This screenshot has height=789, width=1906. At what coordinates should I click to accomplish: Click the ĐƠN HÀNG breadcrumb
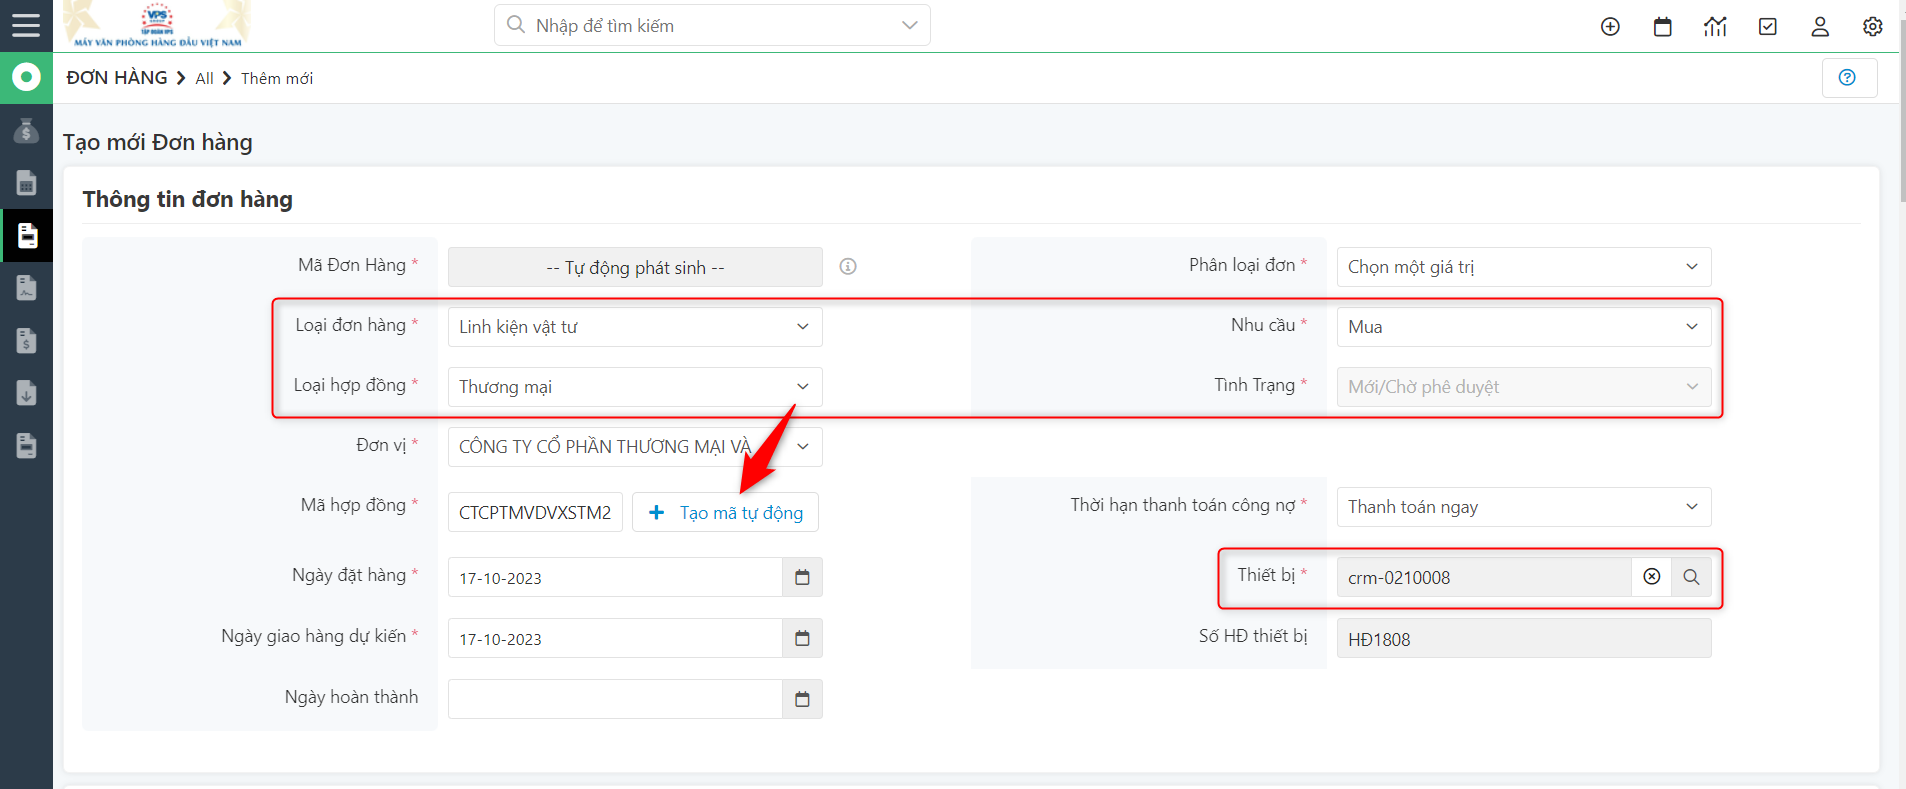[117, 78]
